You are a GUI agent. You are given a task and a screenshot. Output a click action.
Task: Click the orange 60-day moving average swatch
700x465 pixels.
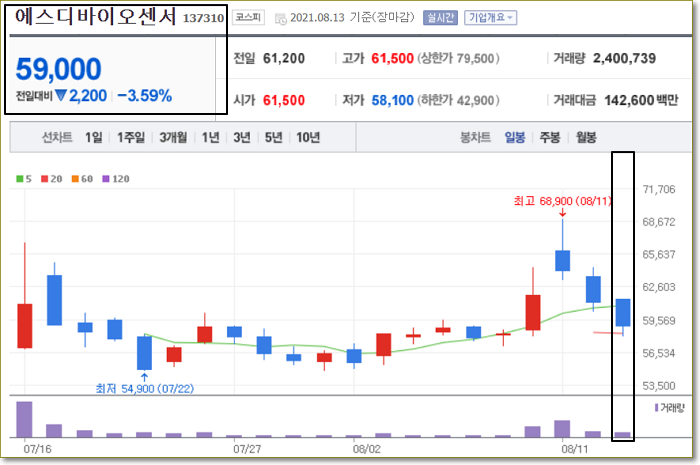click(x=75, y=179)
